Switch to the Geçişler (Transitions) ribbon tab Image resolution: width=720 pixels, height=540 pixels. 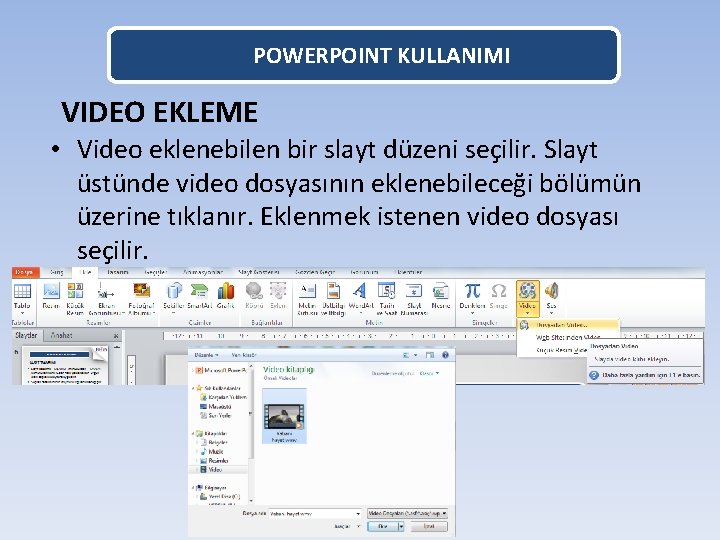coord(156,272)
